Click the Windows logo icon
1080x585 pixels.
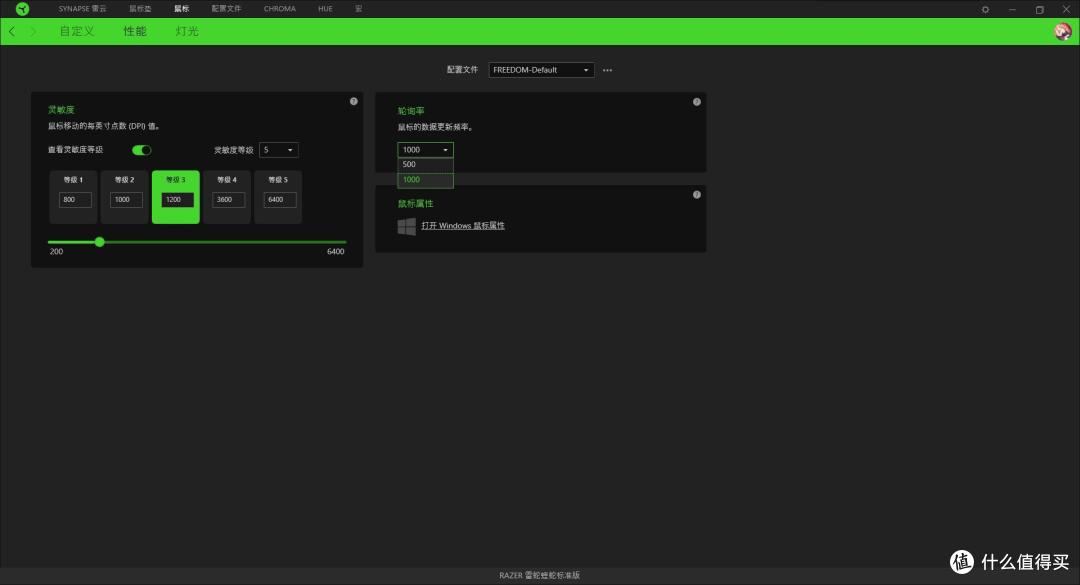coord(406,226)
